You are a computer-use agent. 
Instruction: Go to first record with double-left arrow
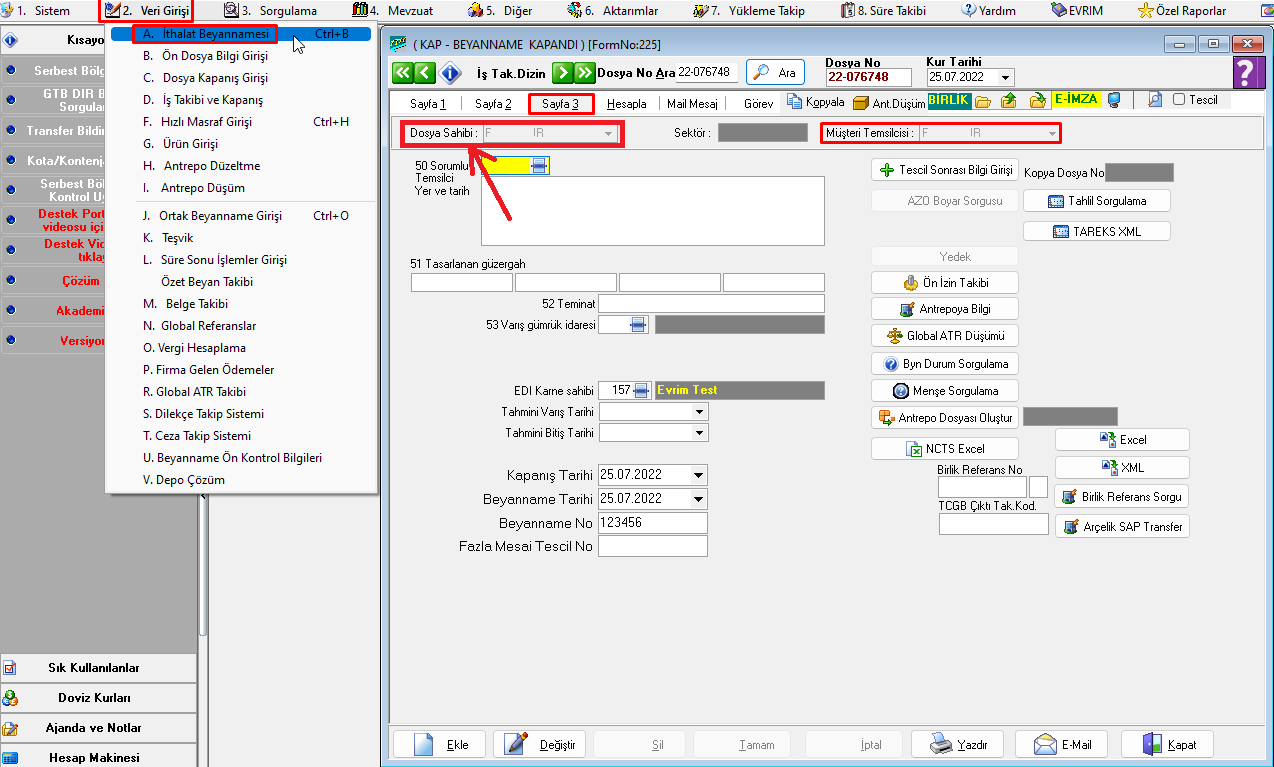pos(402,73)
